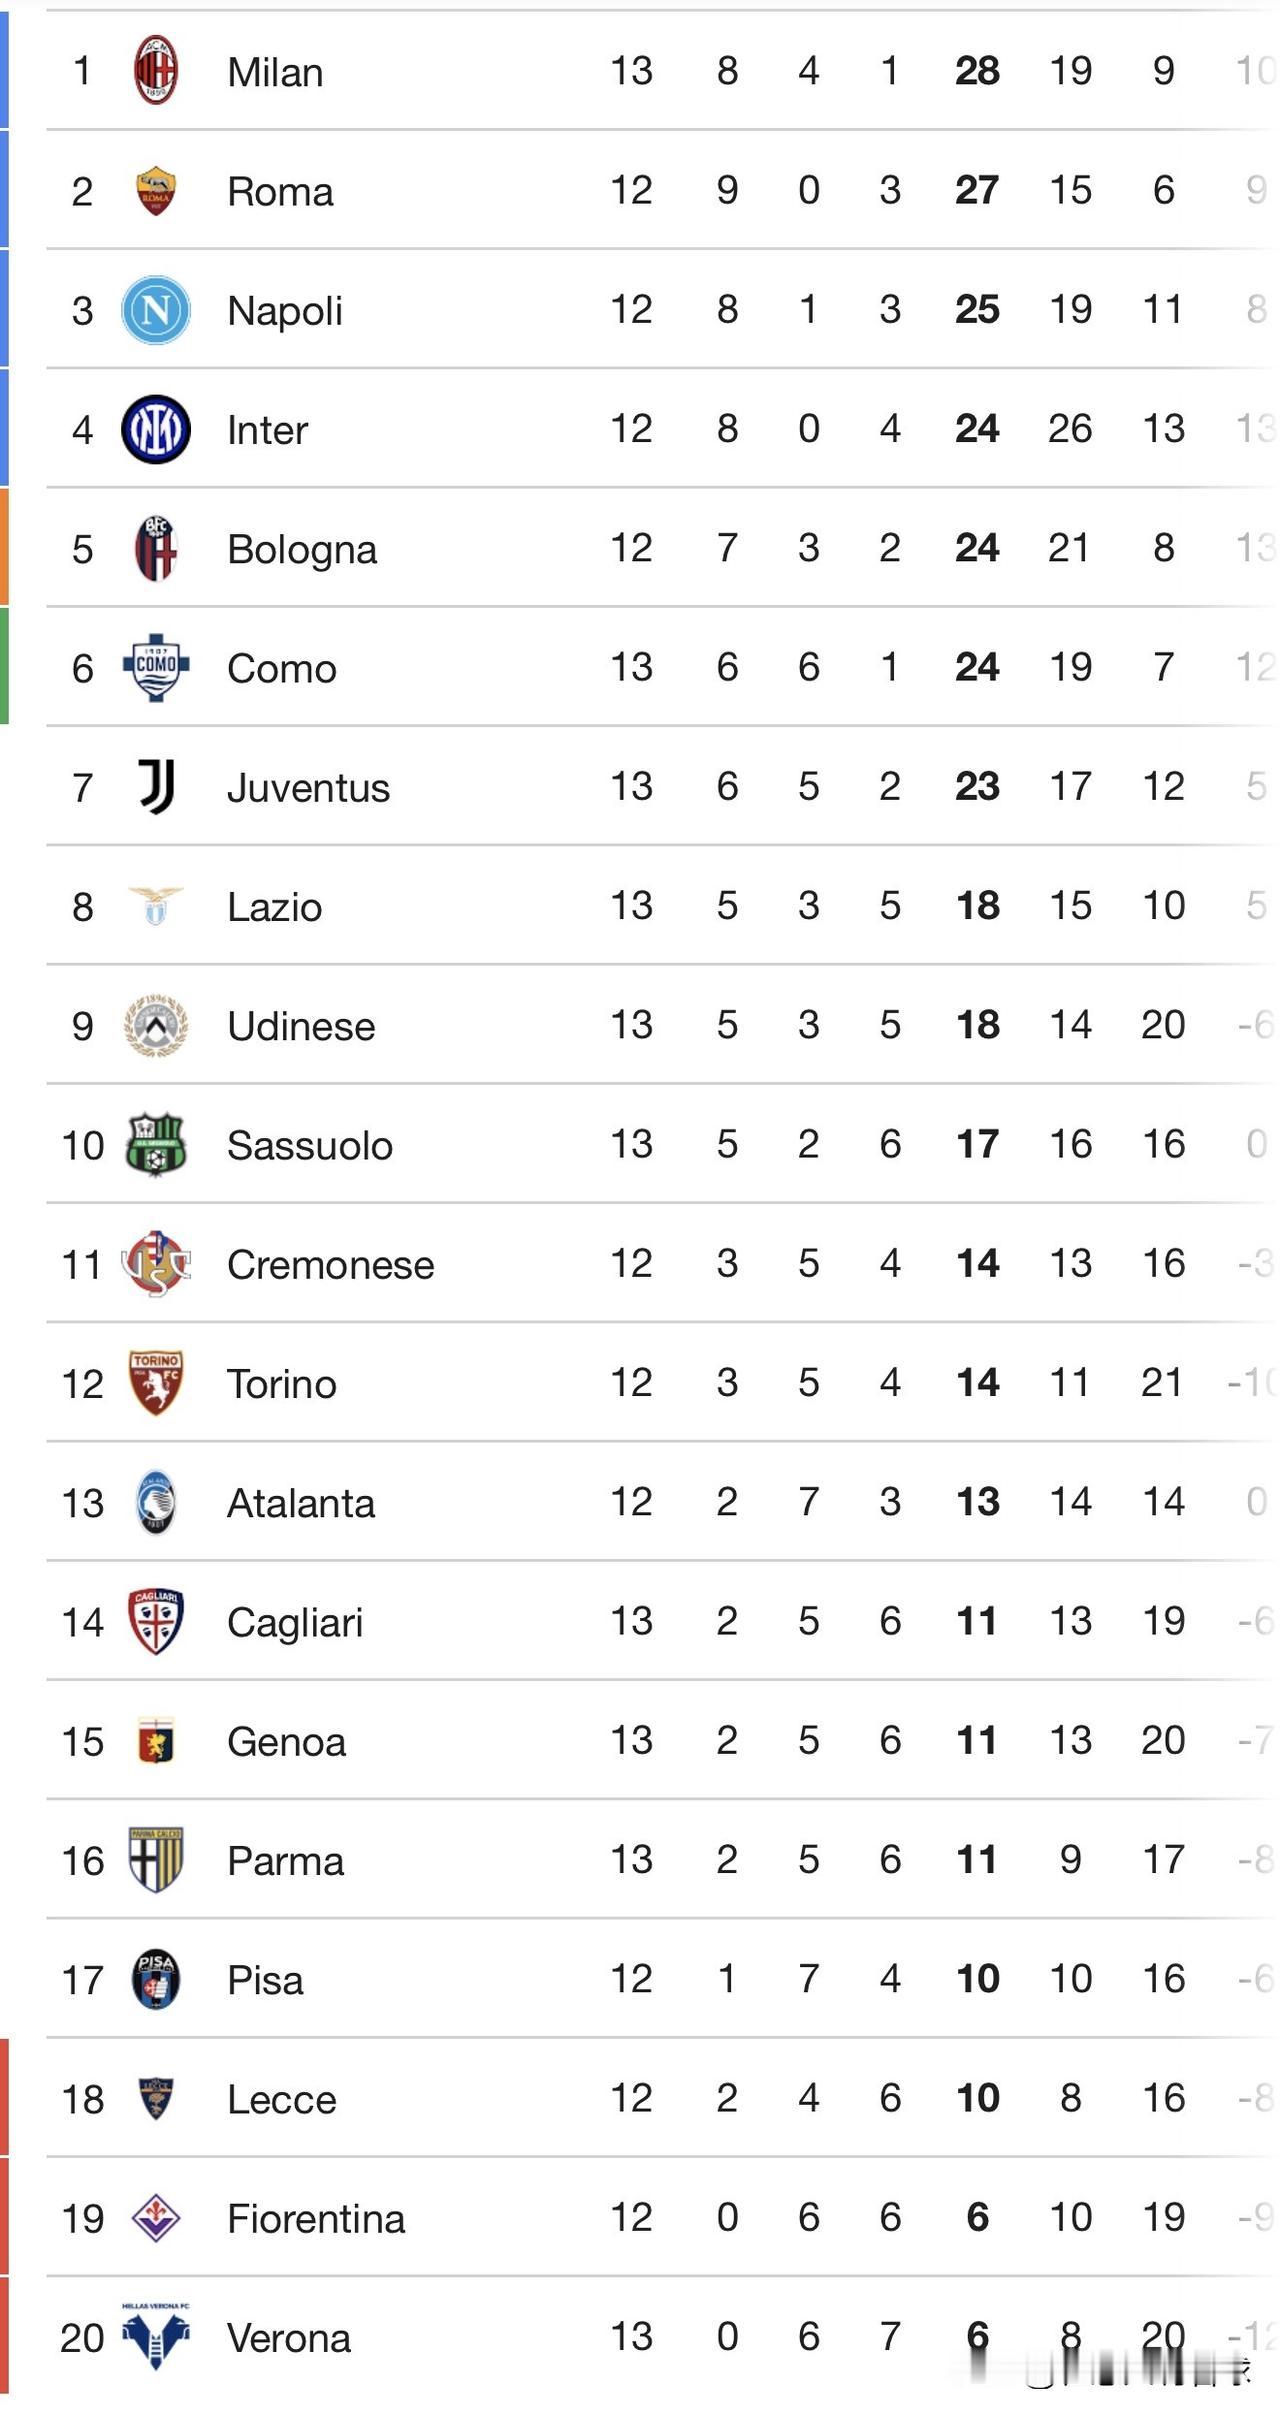Image resolution: width=1280 pixels, height=2415 pixels.
Task: Open the Lazio team name link
Action: 274,907
